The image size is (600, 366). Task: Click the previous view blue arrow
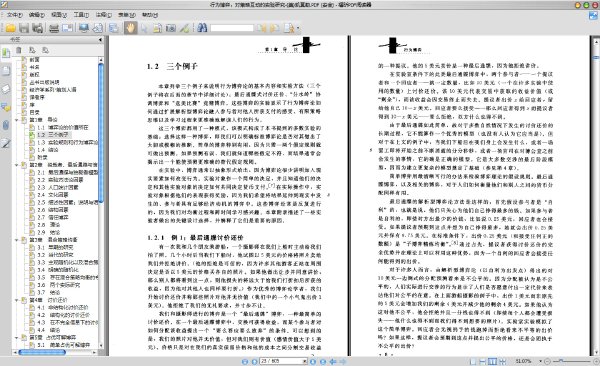pyautogui.click(x=333, y=361)
